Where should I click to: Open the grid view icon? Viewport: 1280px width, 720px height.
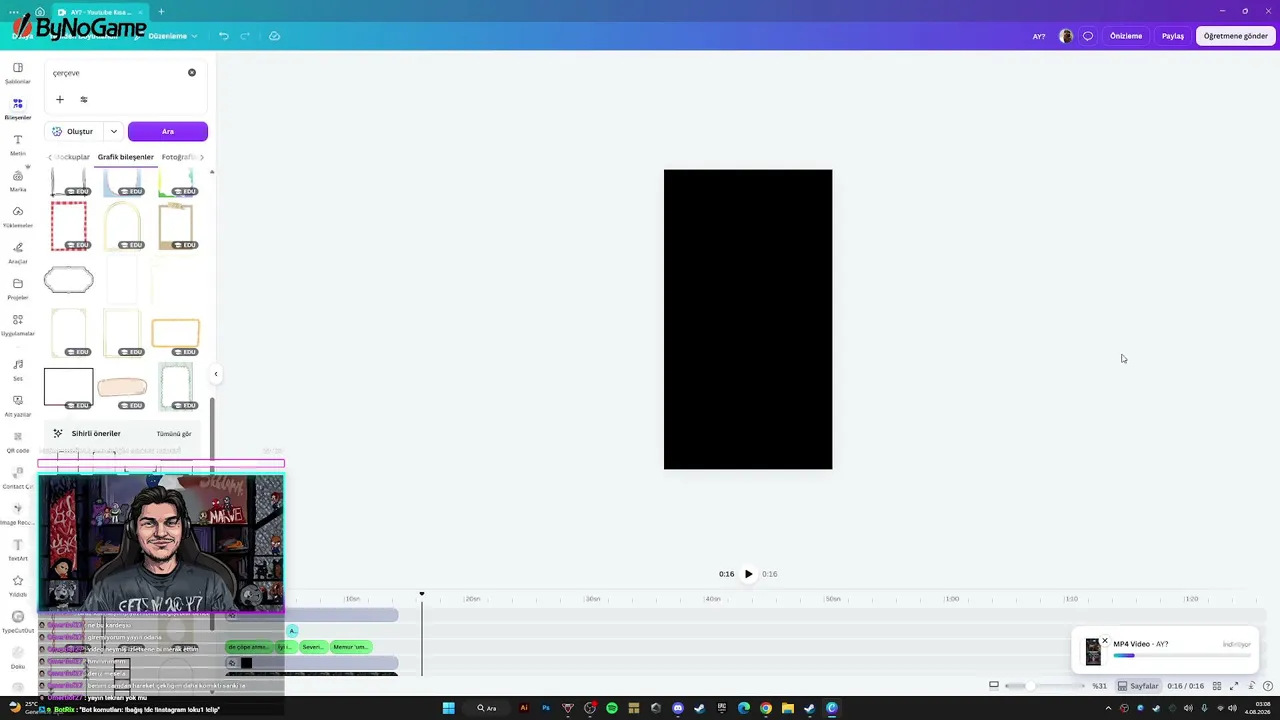pos(1217,686)
